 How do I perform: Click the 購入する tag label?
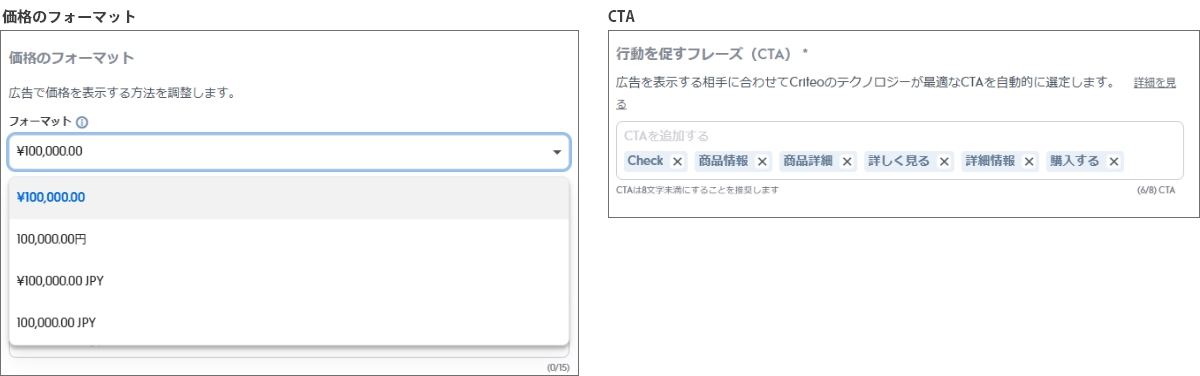(1074, 161)
